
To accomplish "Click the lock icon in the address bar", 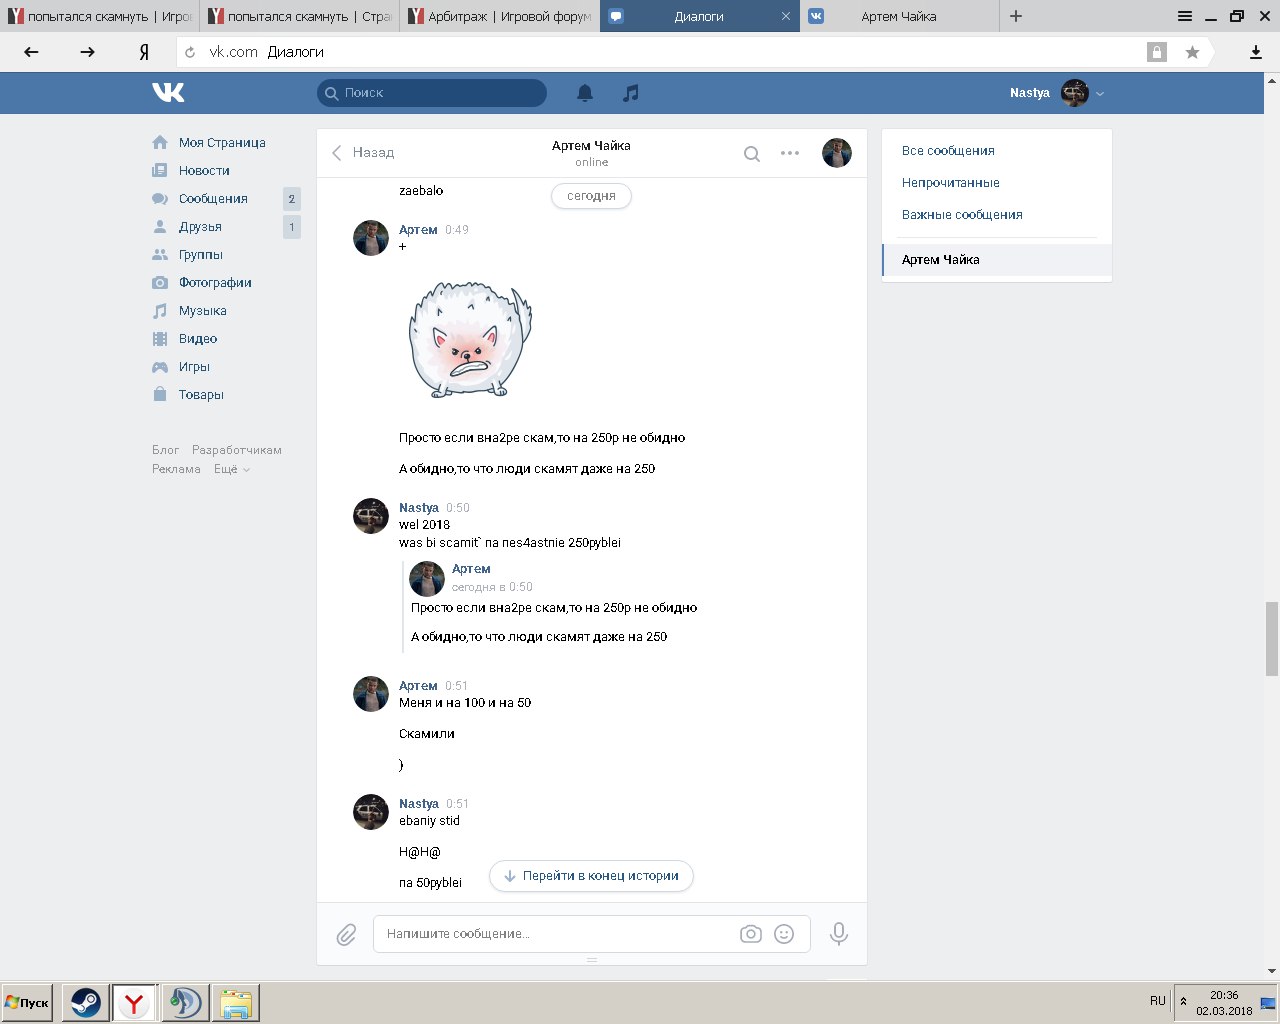I will pos(1157,52).
